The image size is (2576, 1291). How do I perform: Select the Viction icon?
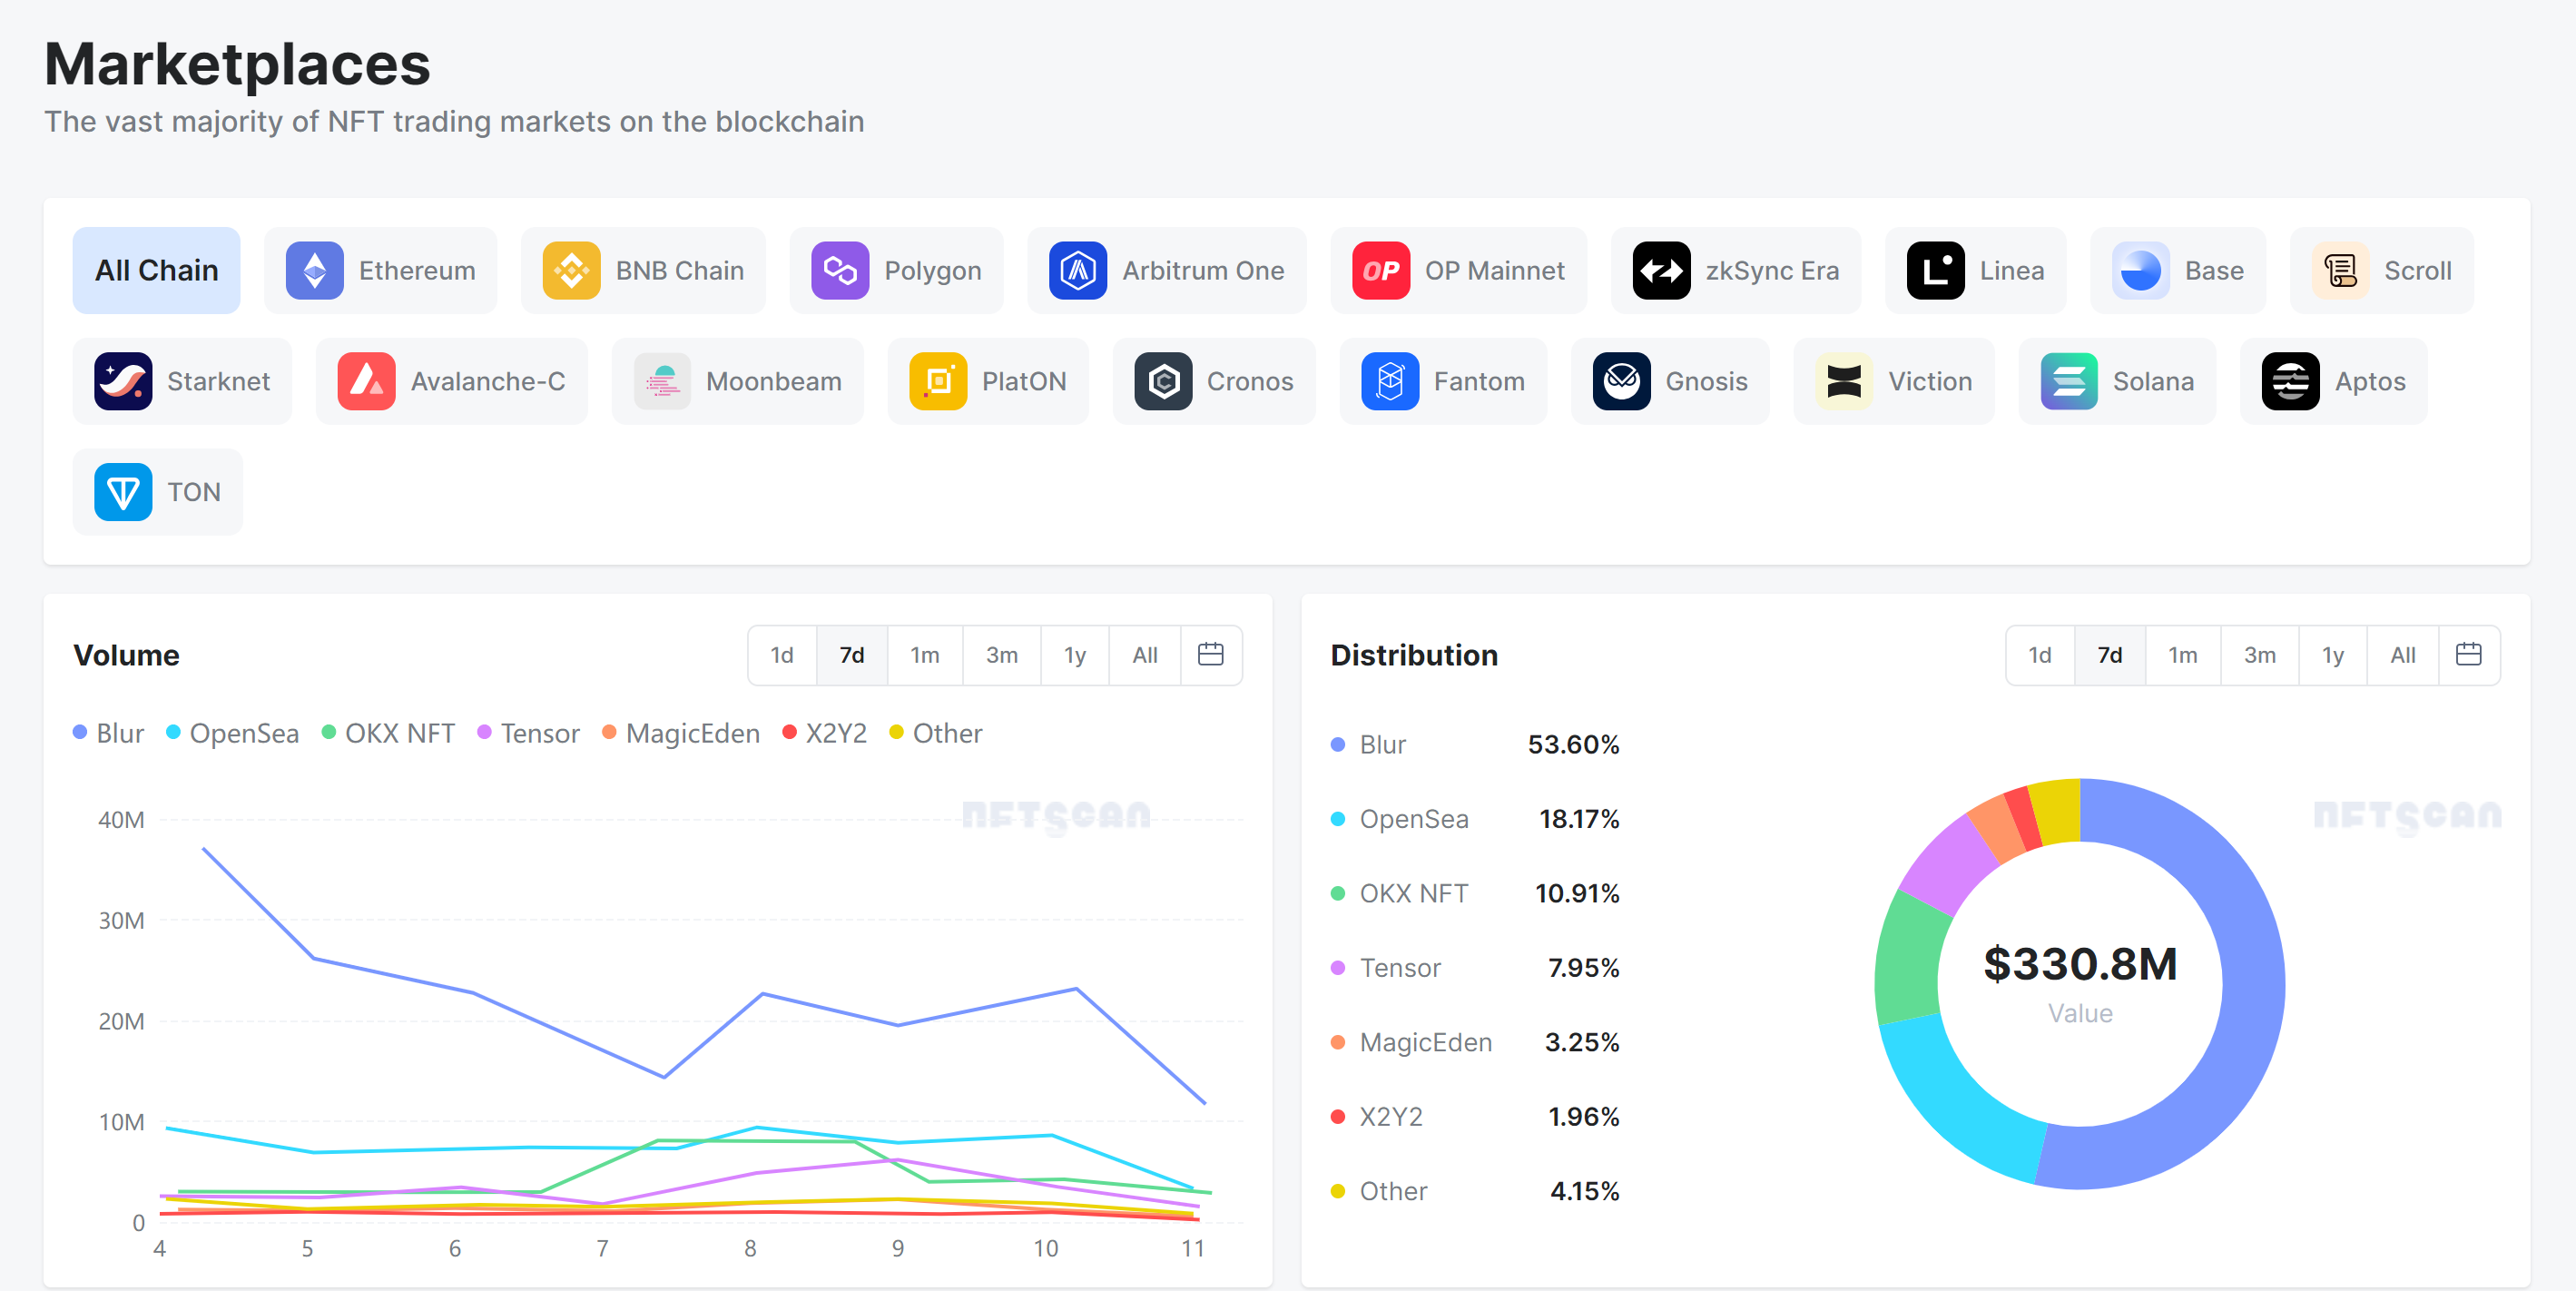[1844, 382]
